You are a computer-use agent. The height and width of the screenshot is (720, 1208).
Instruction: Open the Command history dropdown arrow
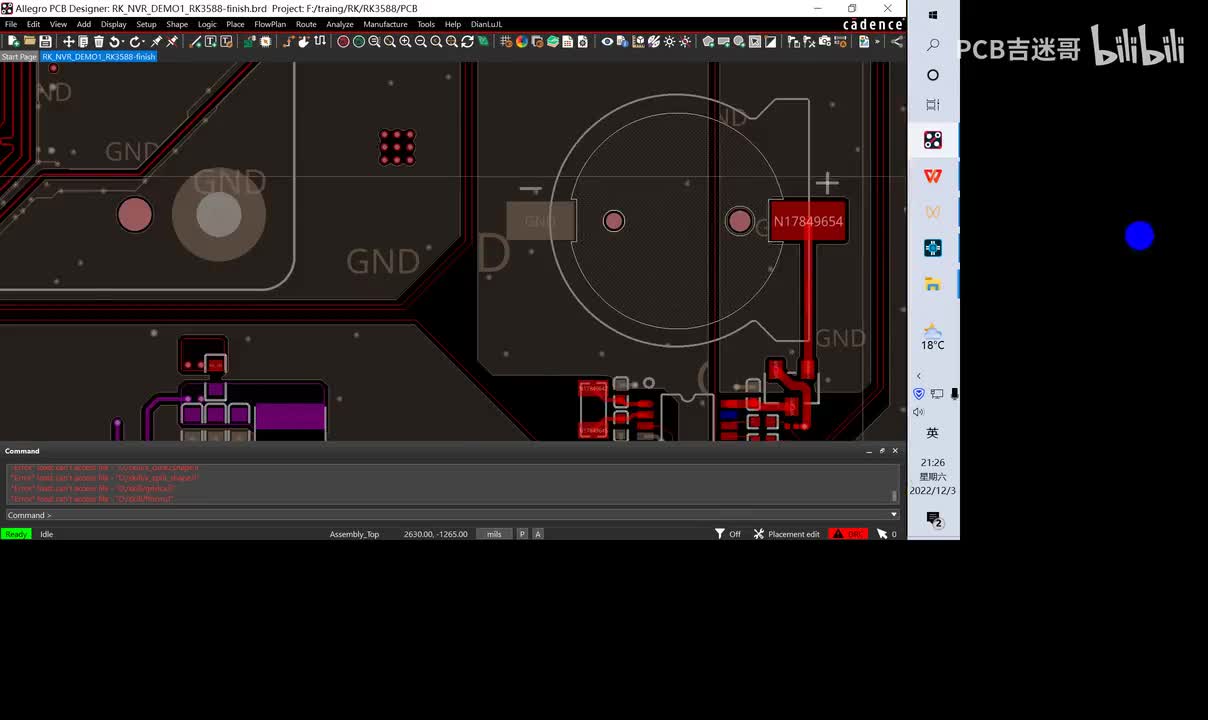tap(894, 515)
